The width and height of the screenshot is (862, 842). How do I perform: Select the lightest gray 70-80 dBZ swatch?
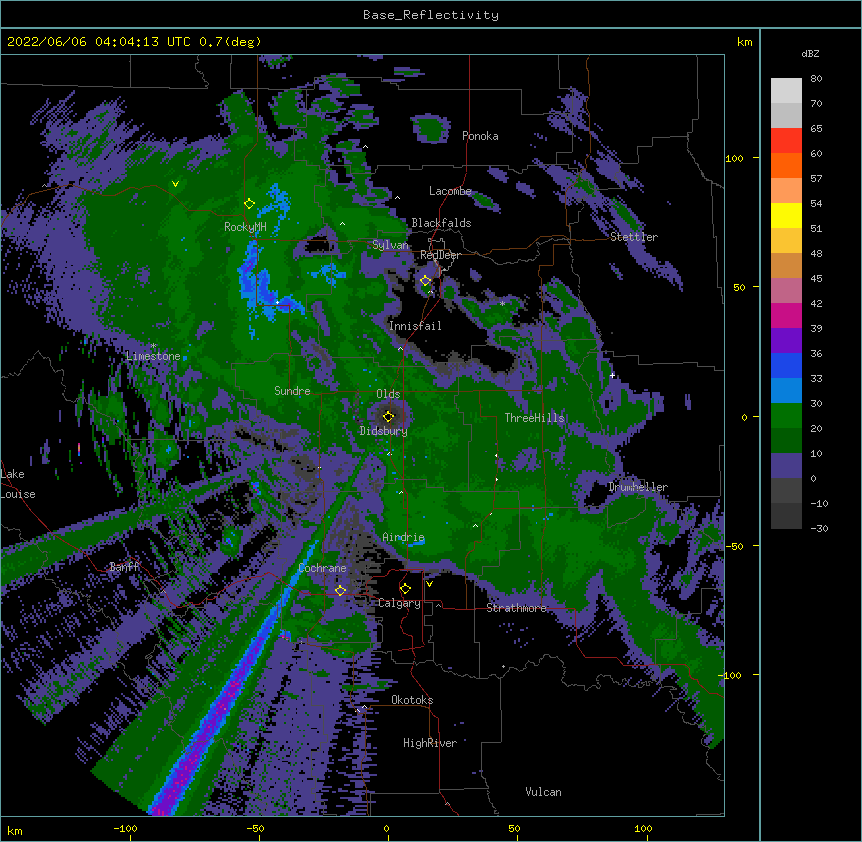(786, 91)
